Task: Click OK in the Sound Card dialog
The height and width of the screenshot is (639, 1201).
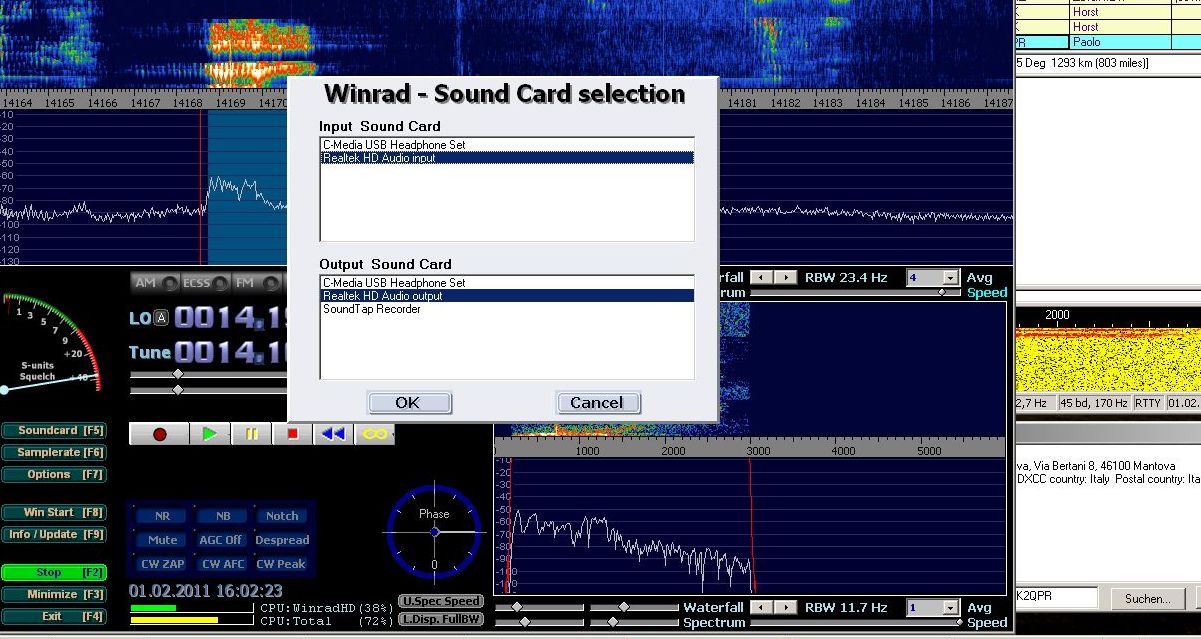Action: coord(408,403)
